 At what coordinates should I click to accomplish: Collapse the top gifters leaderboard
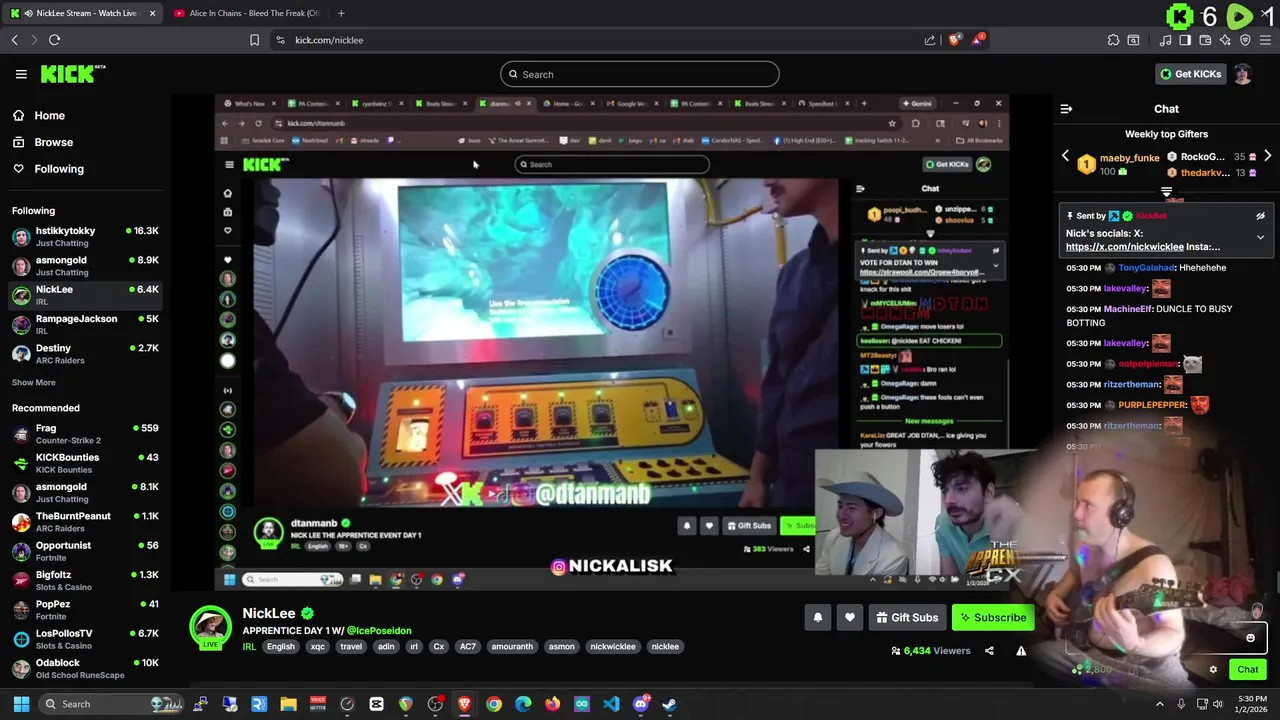(x=1166, y=192)
